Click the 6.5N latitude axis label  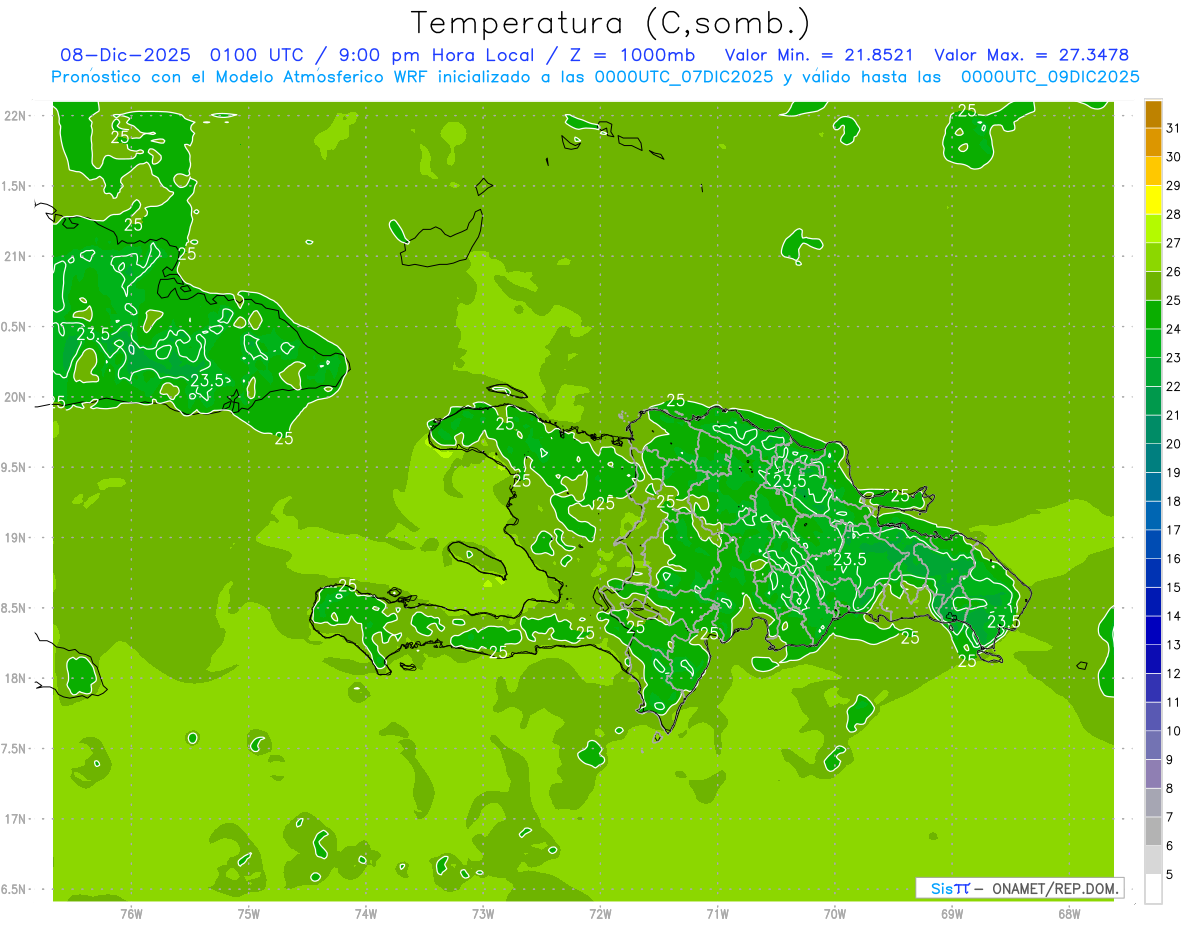pyautogui.click(x=14, y=889)
